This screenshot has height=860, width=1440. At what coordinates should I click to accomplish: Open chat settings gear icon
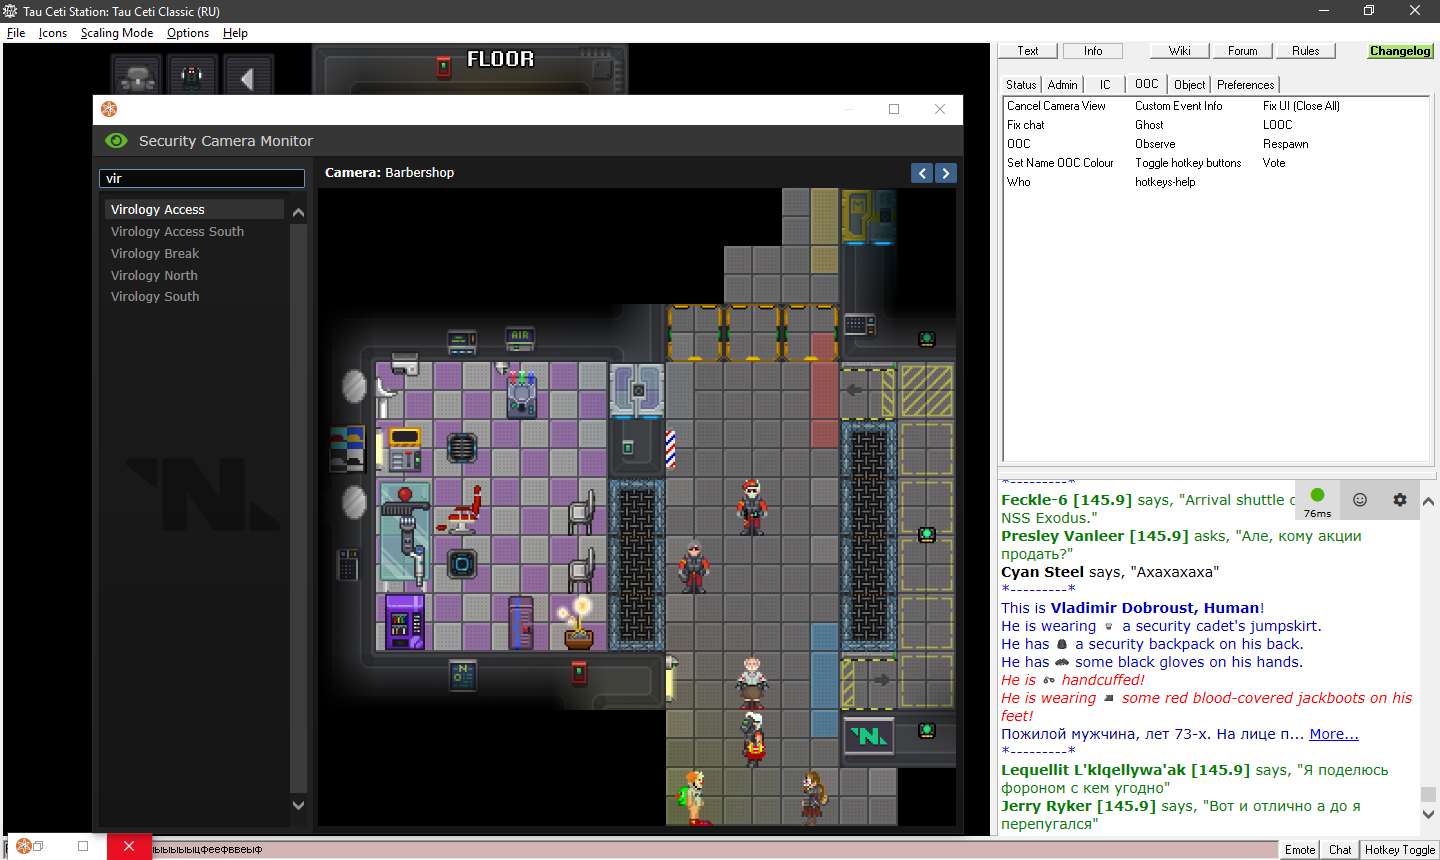(1399, 500)
